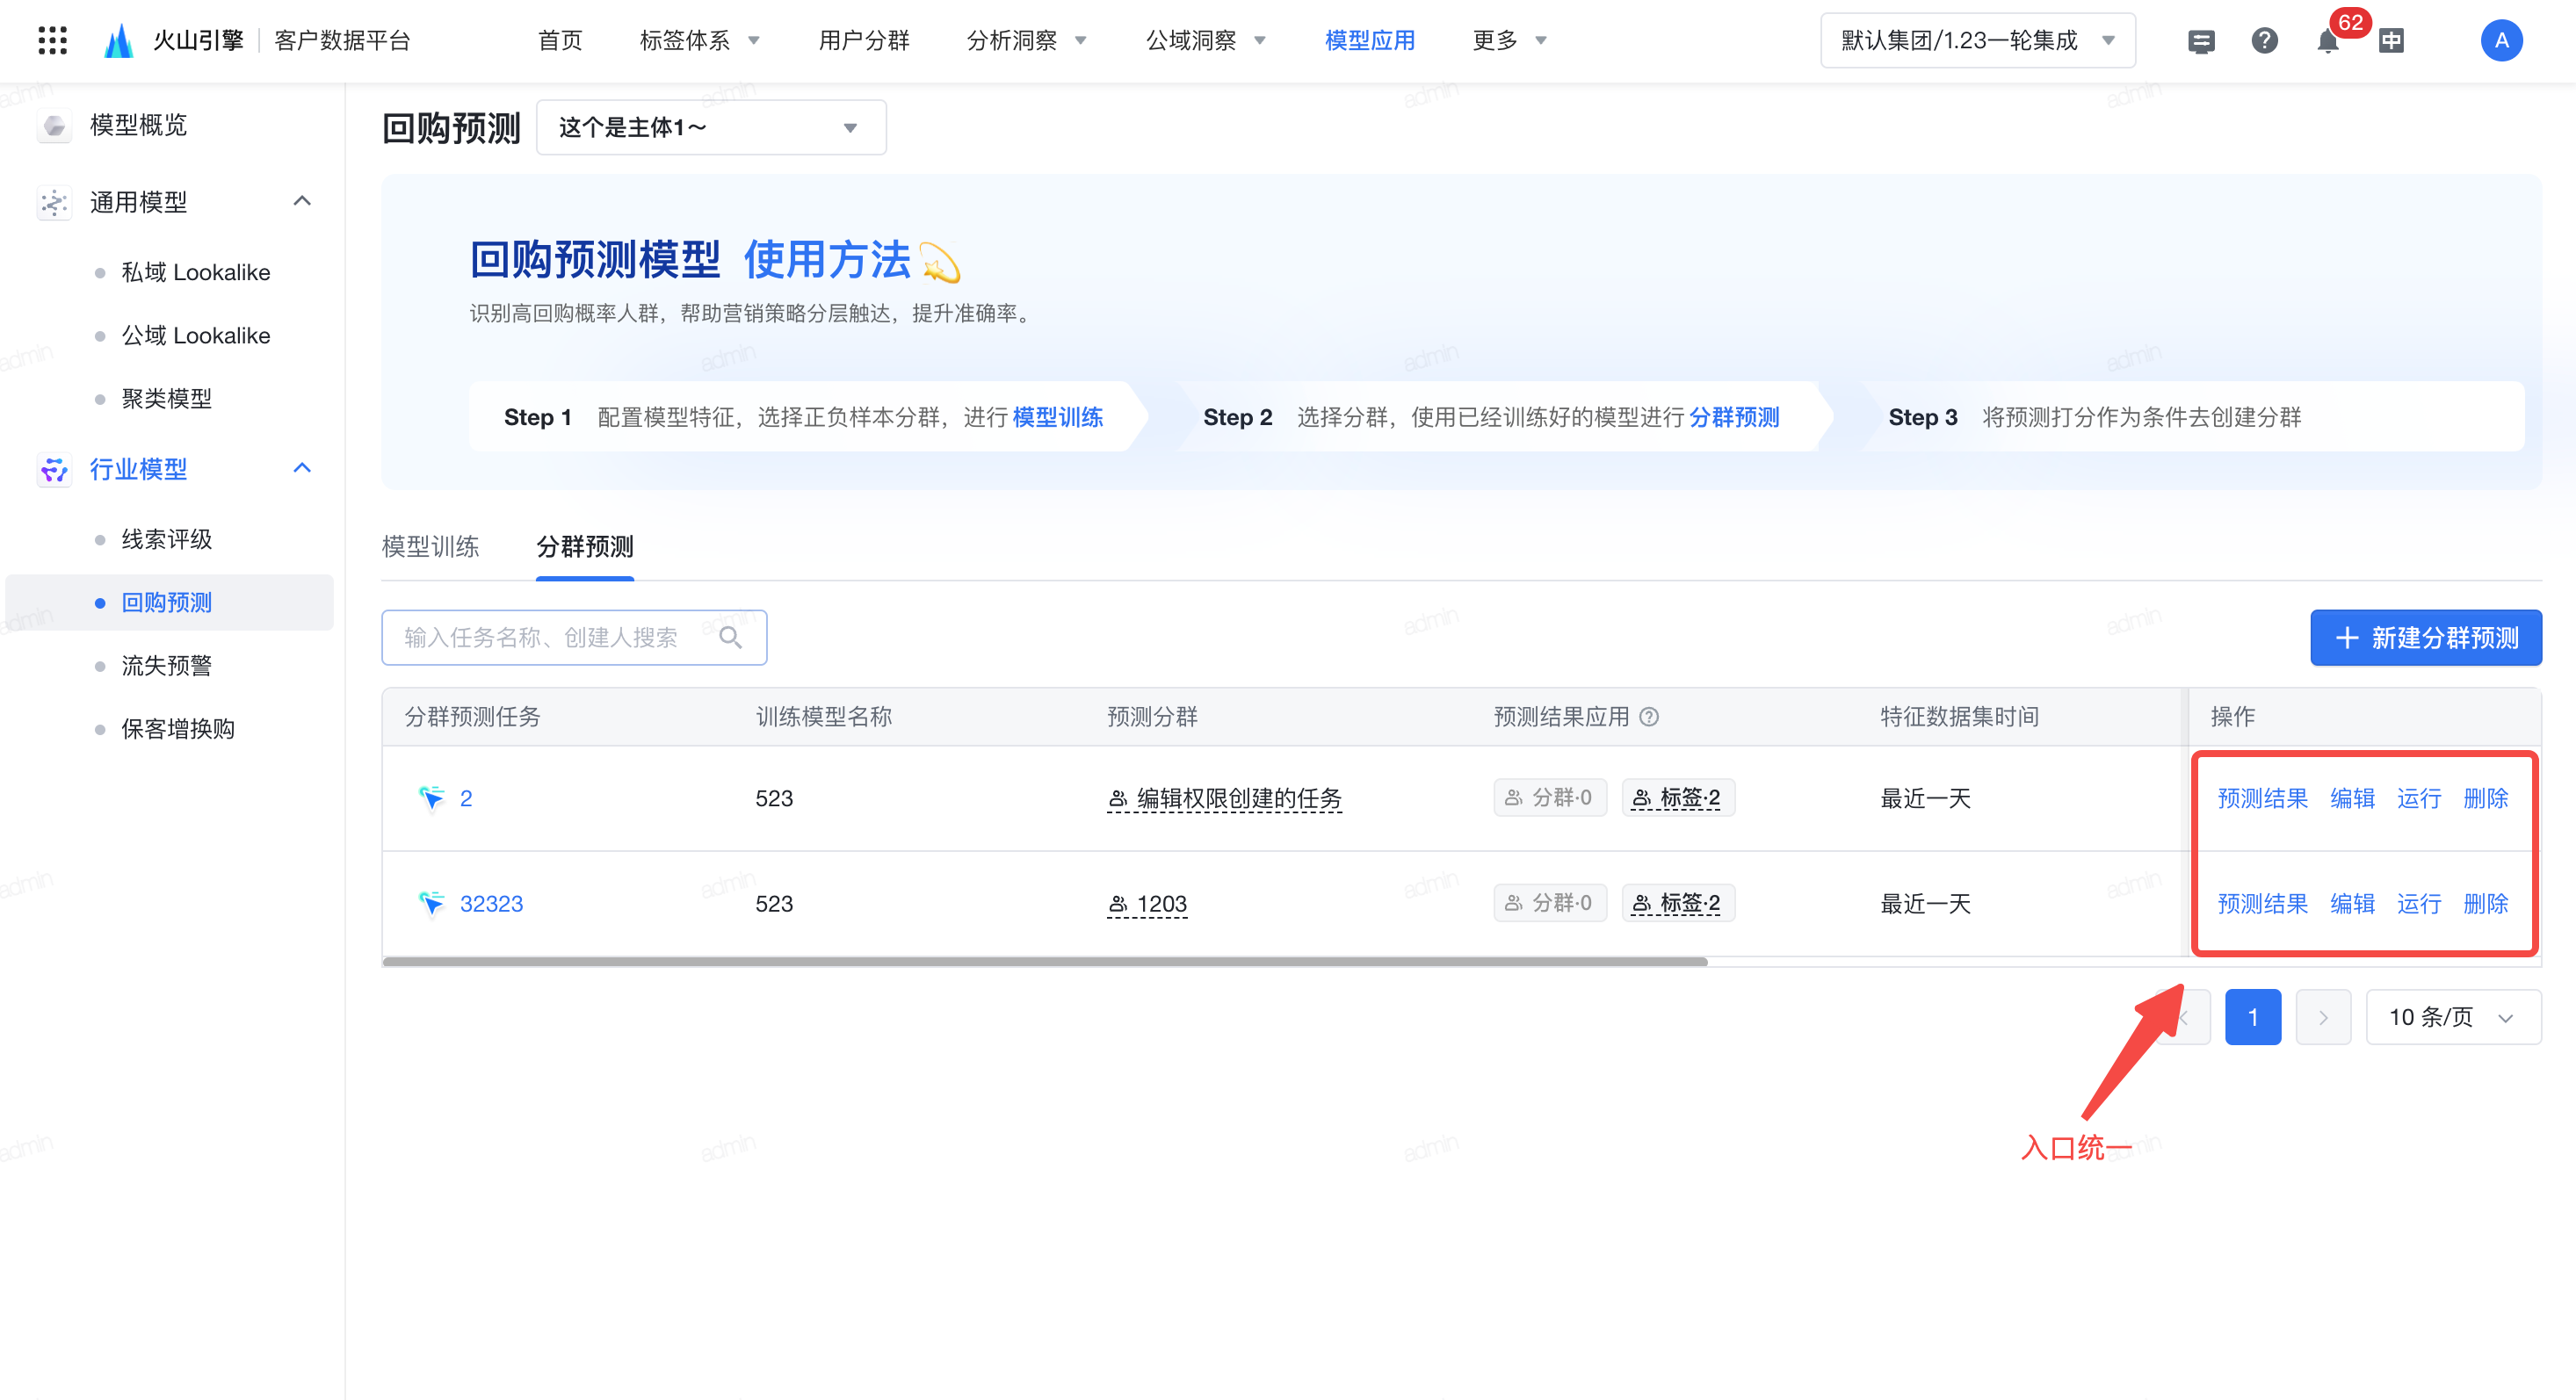Go to previous page arrow

[2183, 1017]
